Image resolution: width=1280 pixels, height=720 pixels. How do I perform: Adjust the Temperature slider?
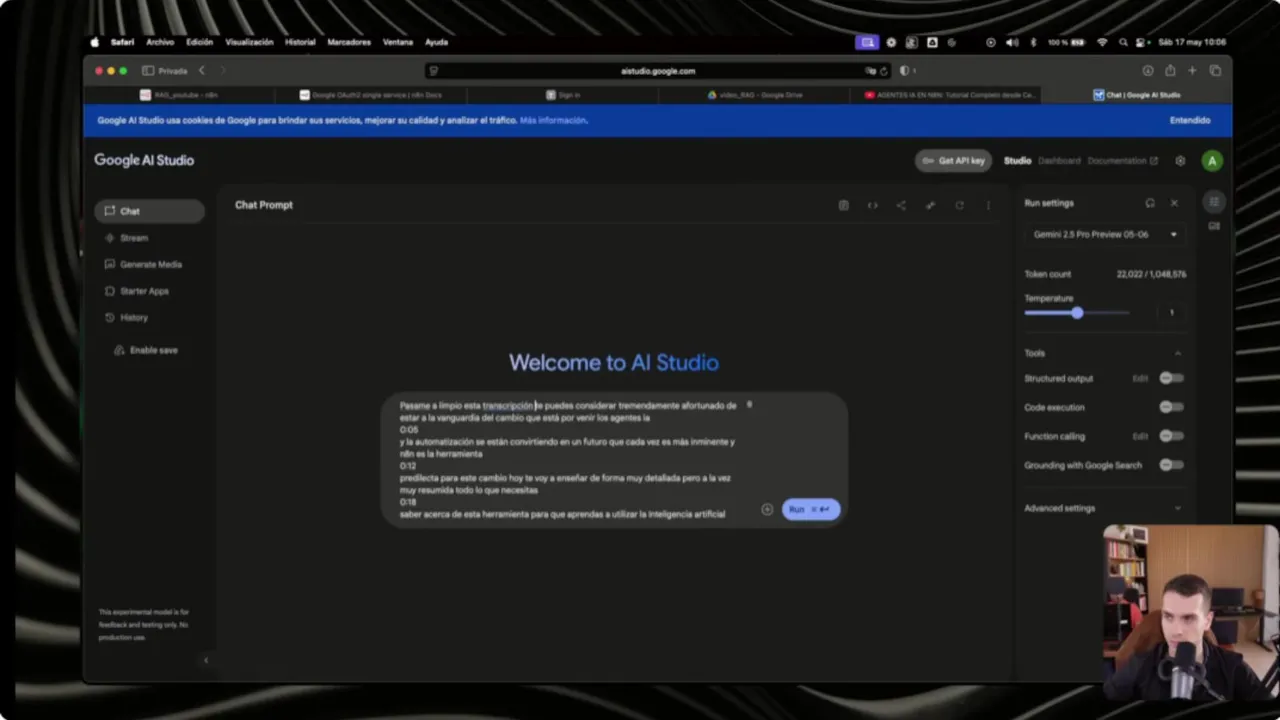(1077, 313)
